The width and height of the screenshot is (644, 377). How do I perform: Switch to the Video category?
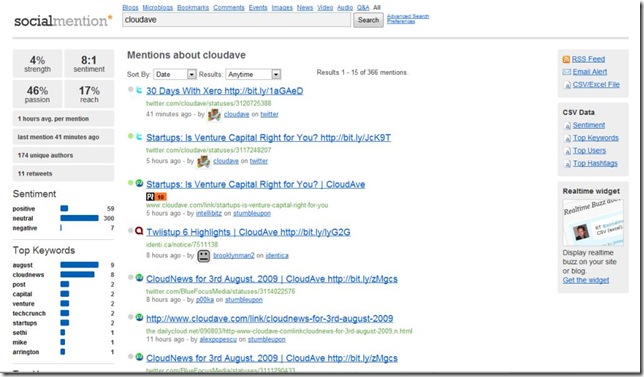point(325,7)
